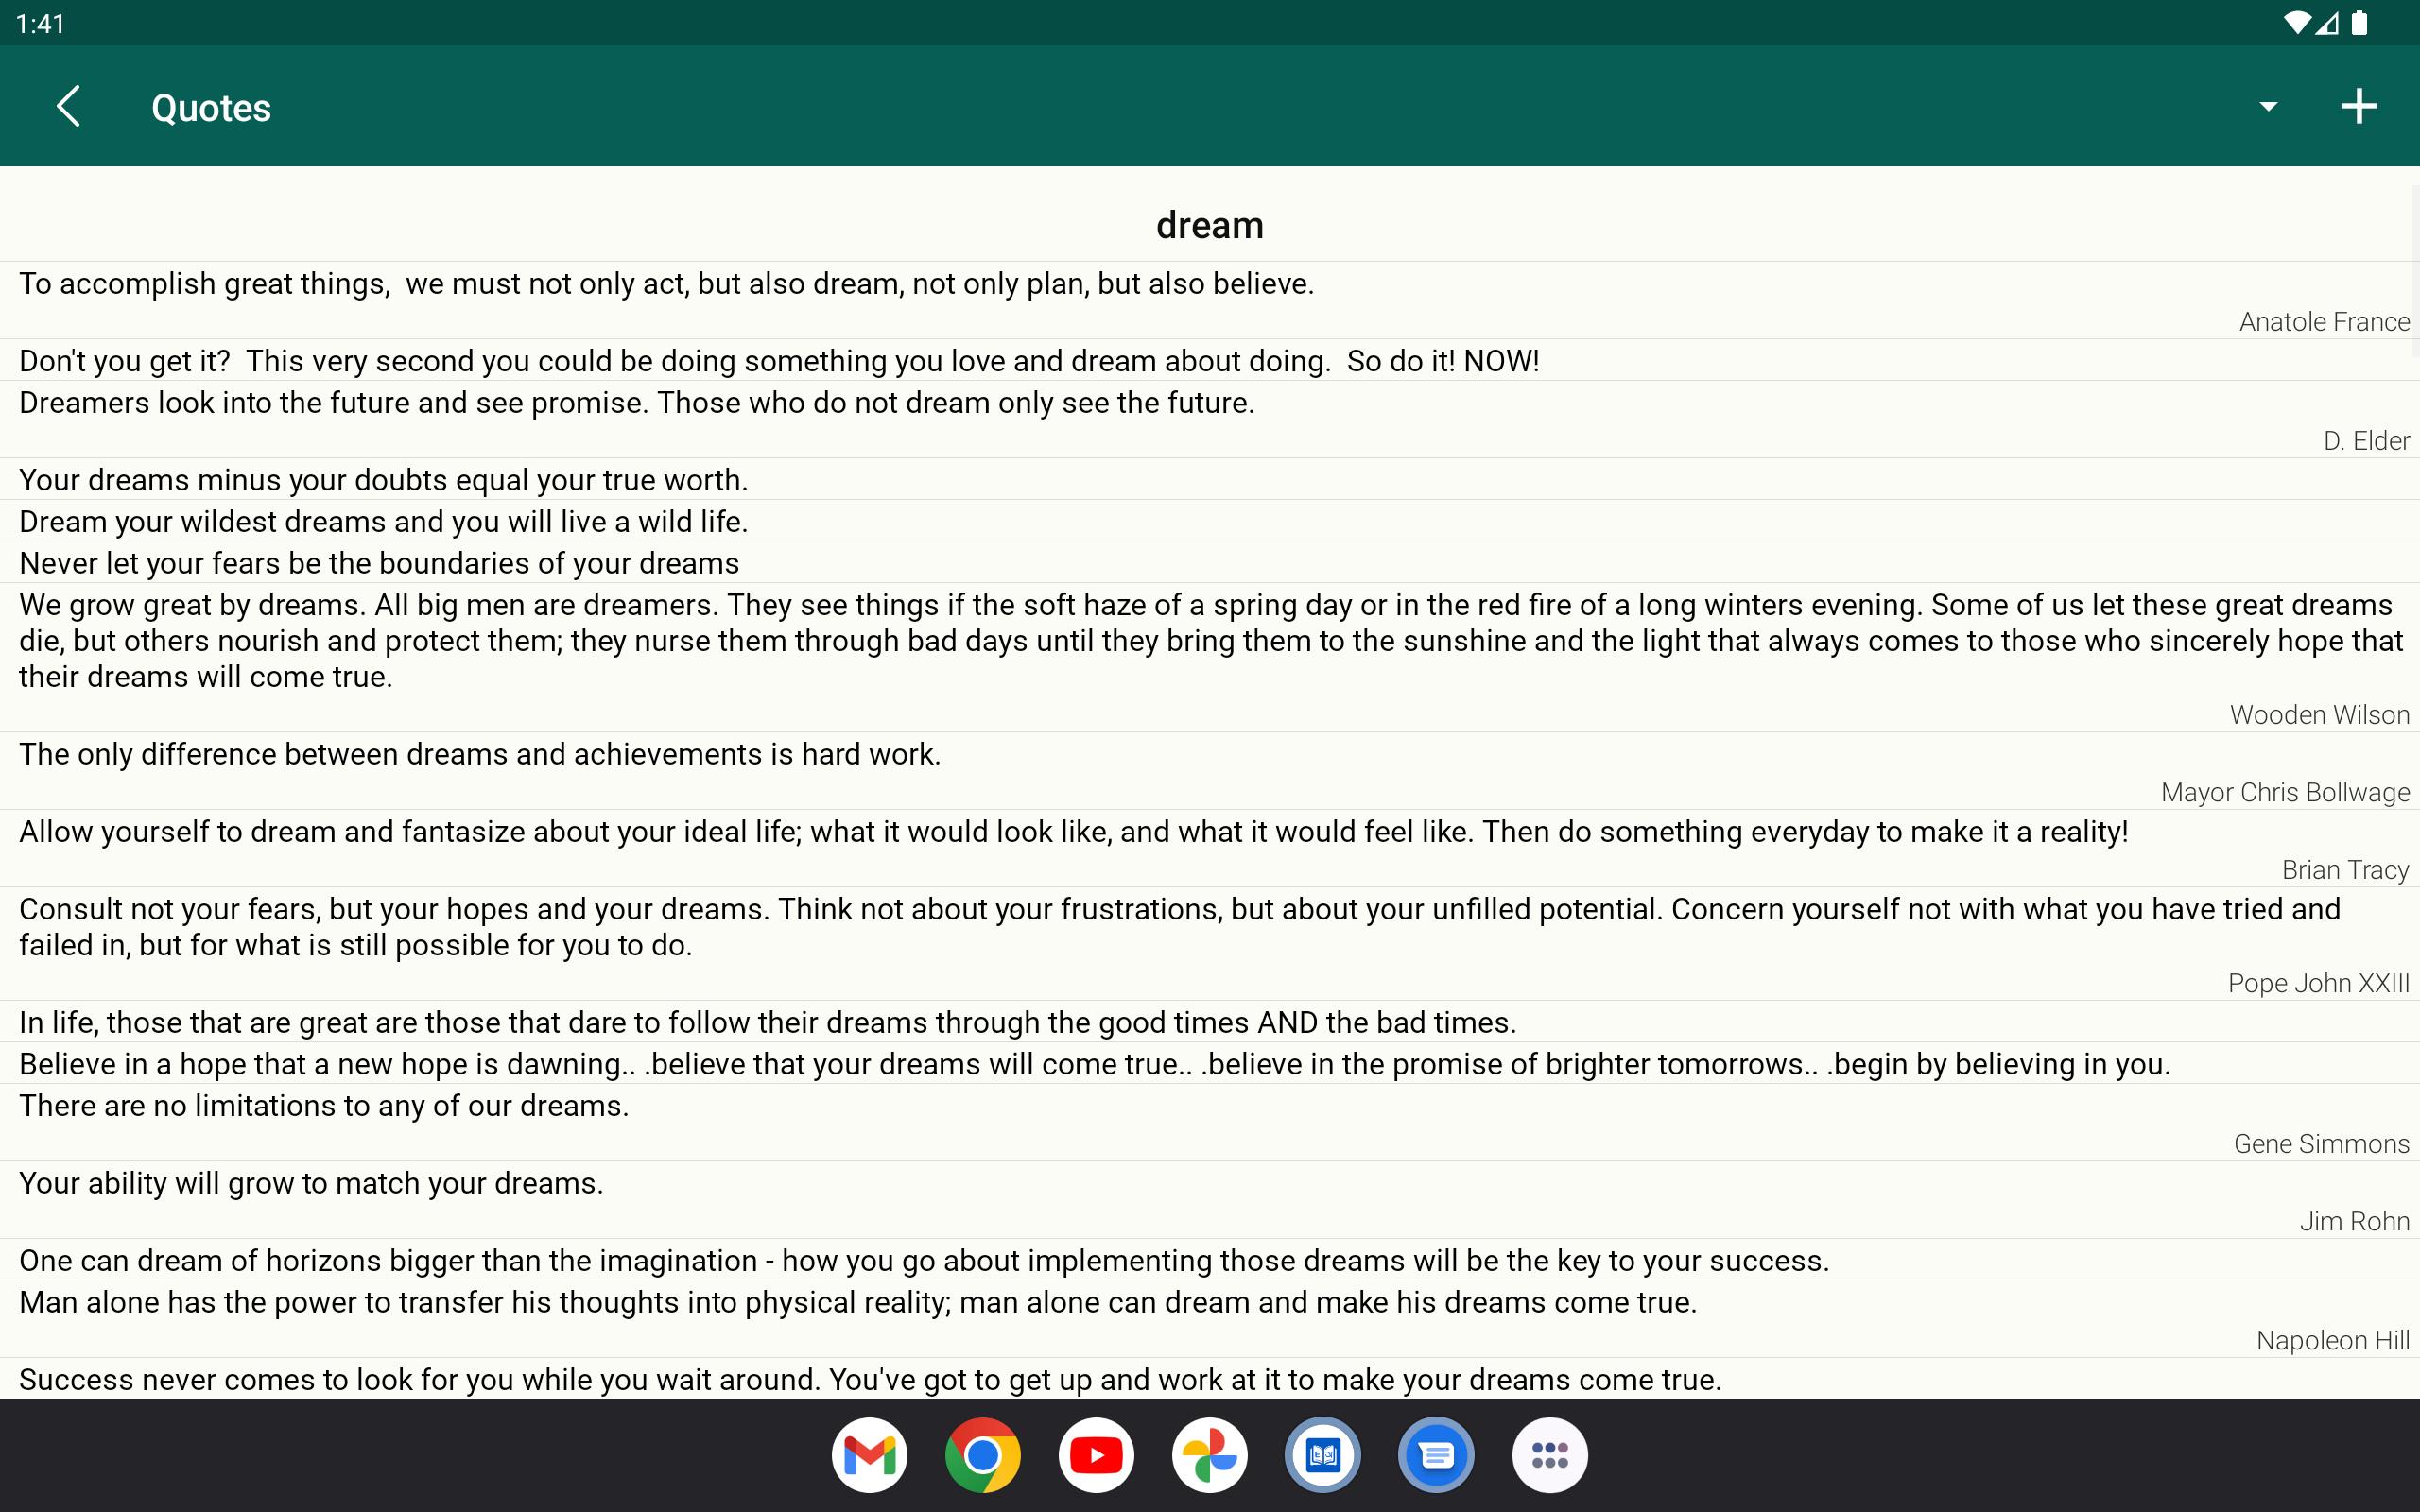Go back using the arrow icon
Image resolution: width=2420 pixels, height=1512 pixels.
[x=68, y=106]
